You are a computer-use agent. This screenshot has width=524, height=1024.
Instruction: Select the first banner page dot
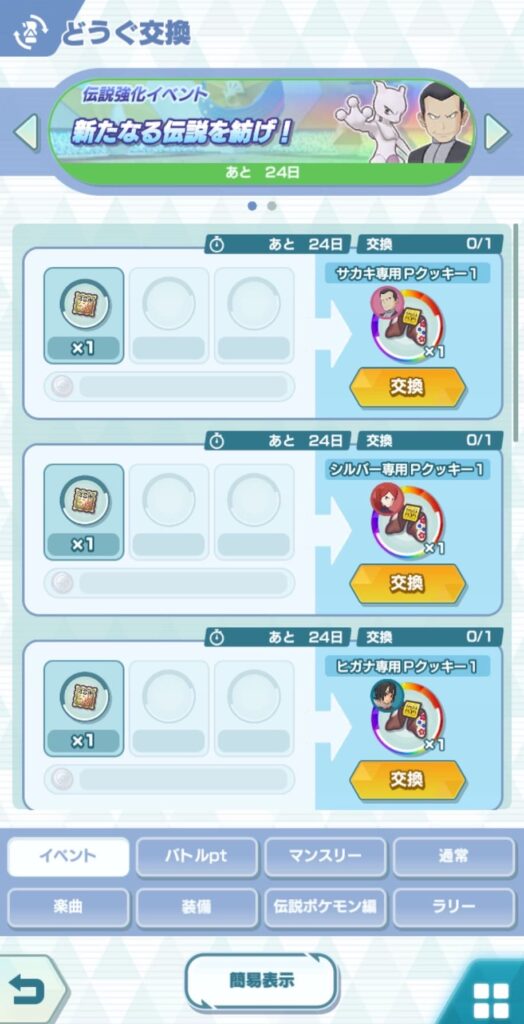click(252, 206)
